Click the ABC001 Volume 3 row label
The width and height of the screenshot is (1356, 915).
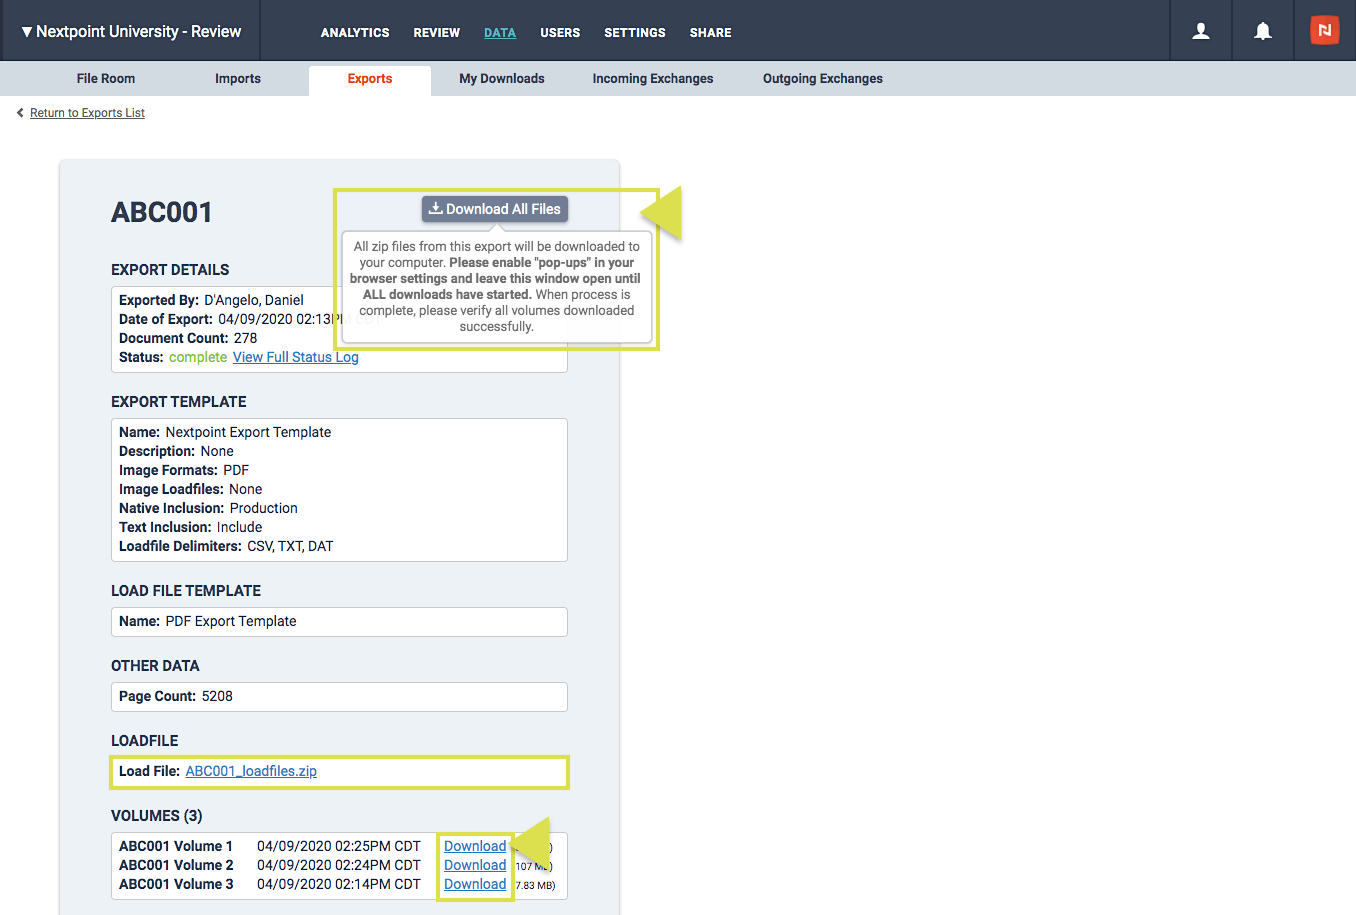coord(176,884)
